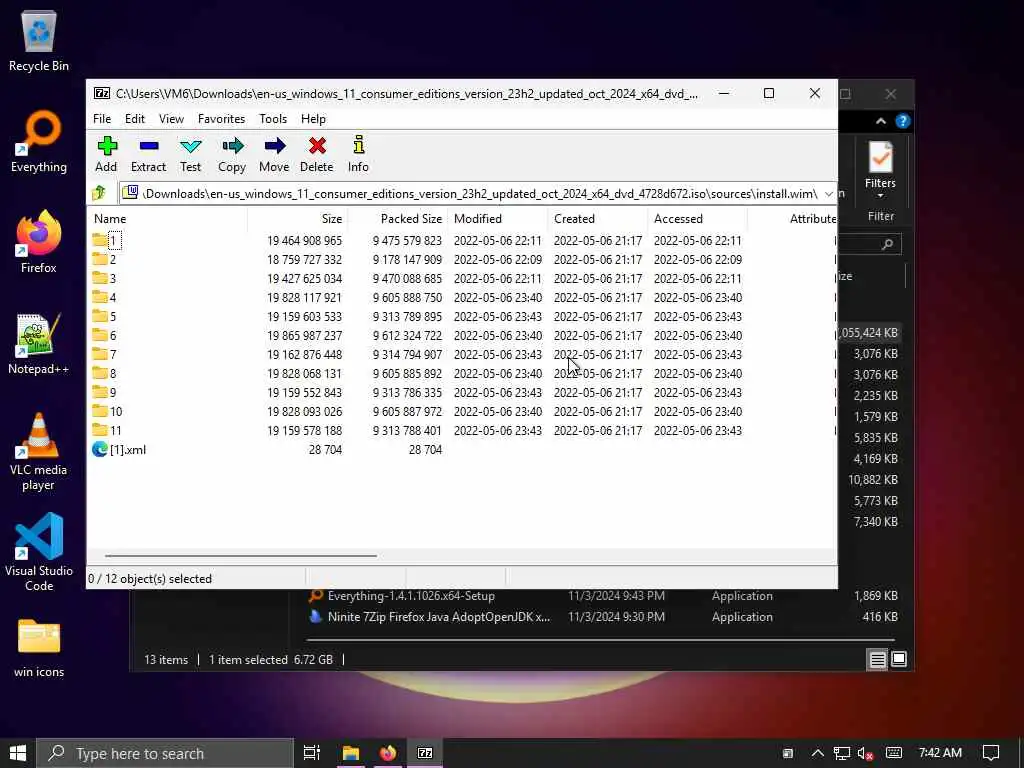Image resolution: width=1024 pixels, height=768 pixels.
Task: Click the taskbar search box
Action: pyautogui.click(x=165, y=753)
